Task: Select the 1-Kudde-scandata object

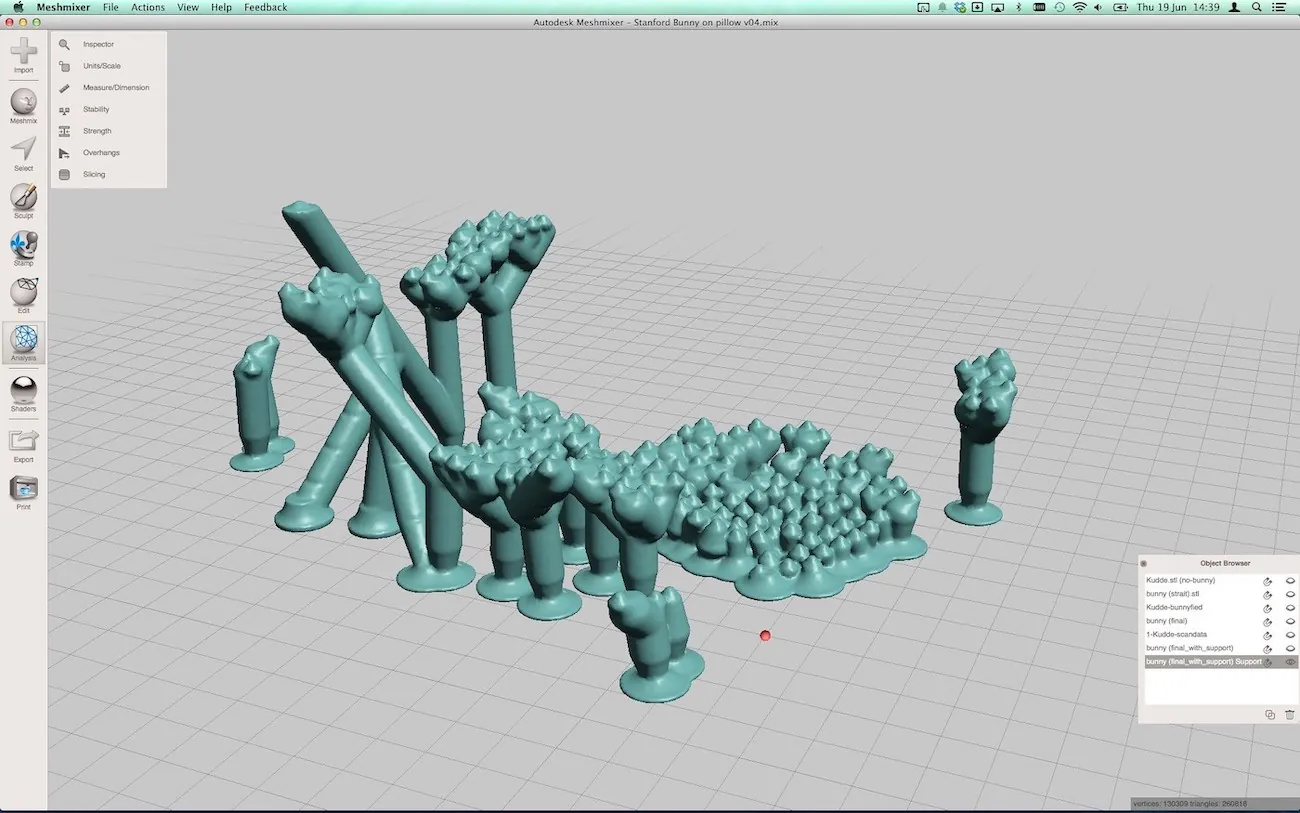Action: [x=1176, y=634]
